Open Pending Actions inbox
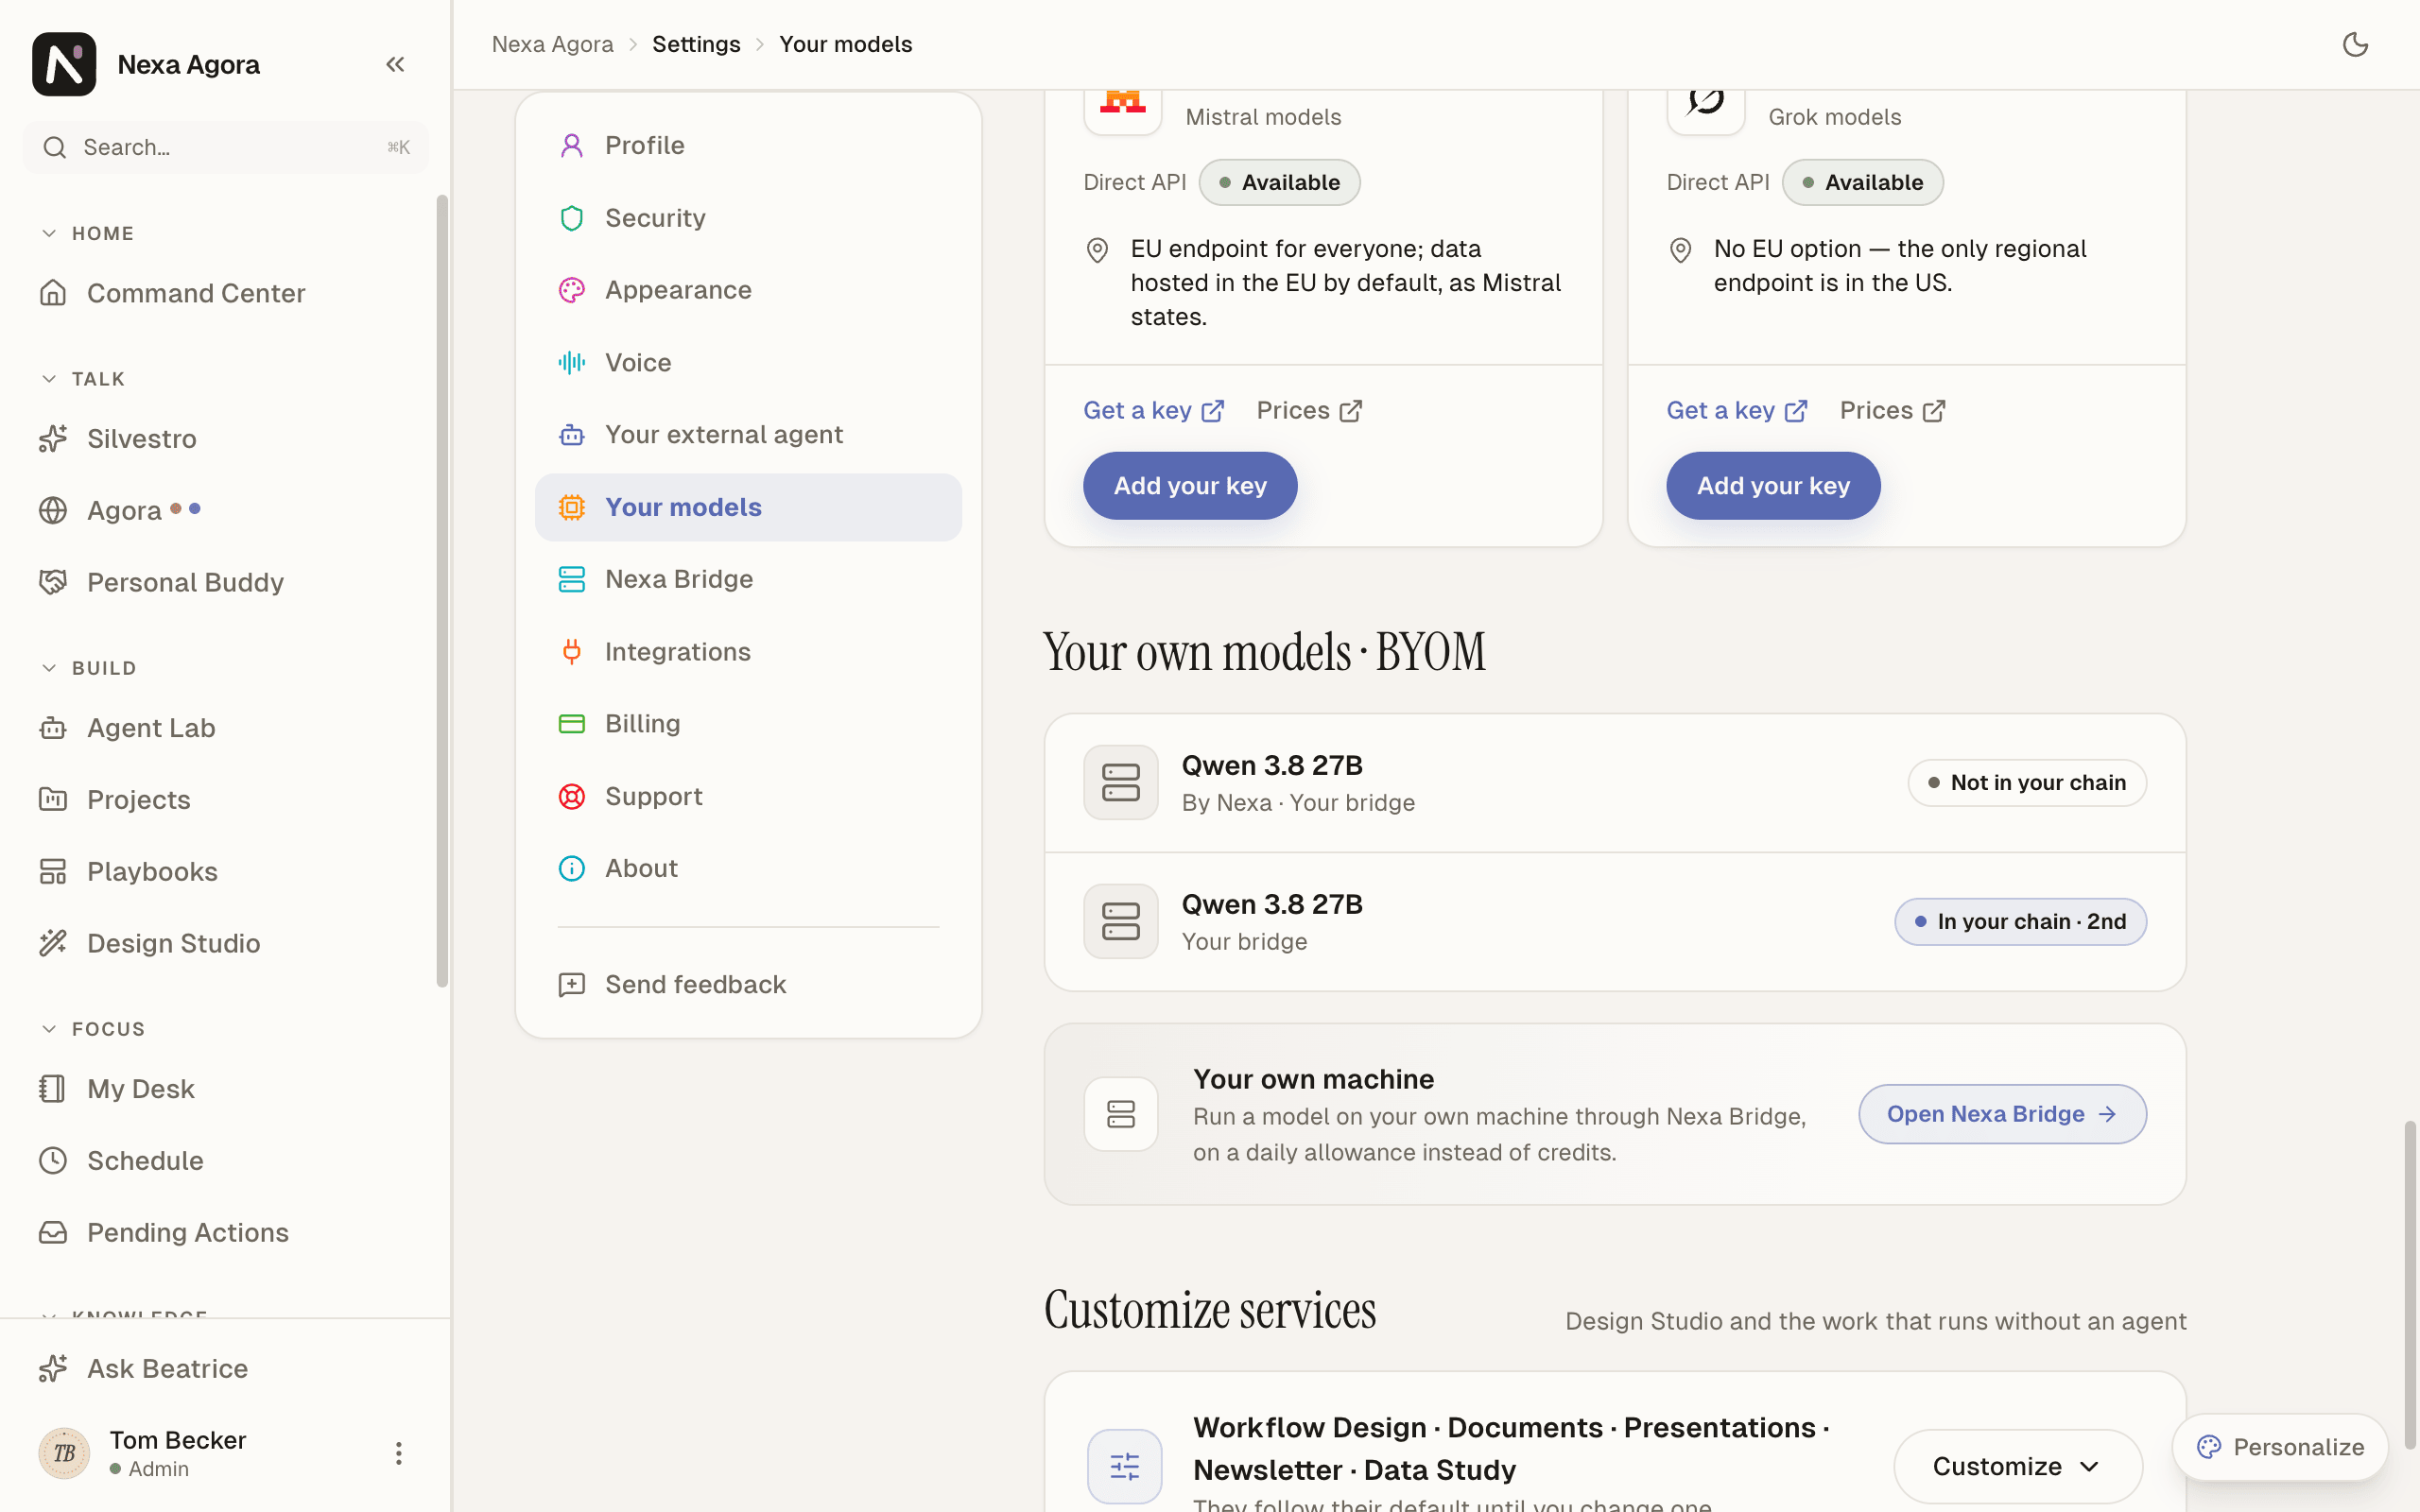The width and height of the screenshot is (2420, 1512). 225,1232
